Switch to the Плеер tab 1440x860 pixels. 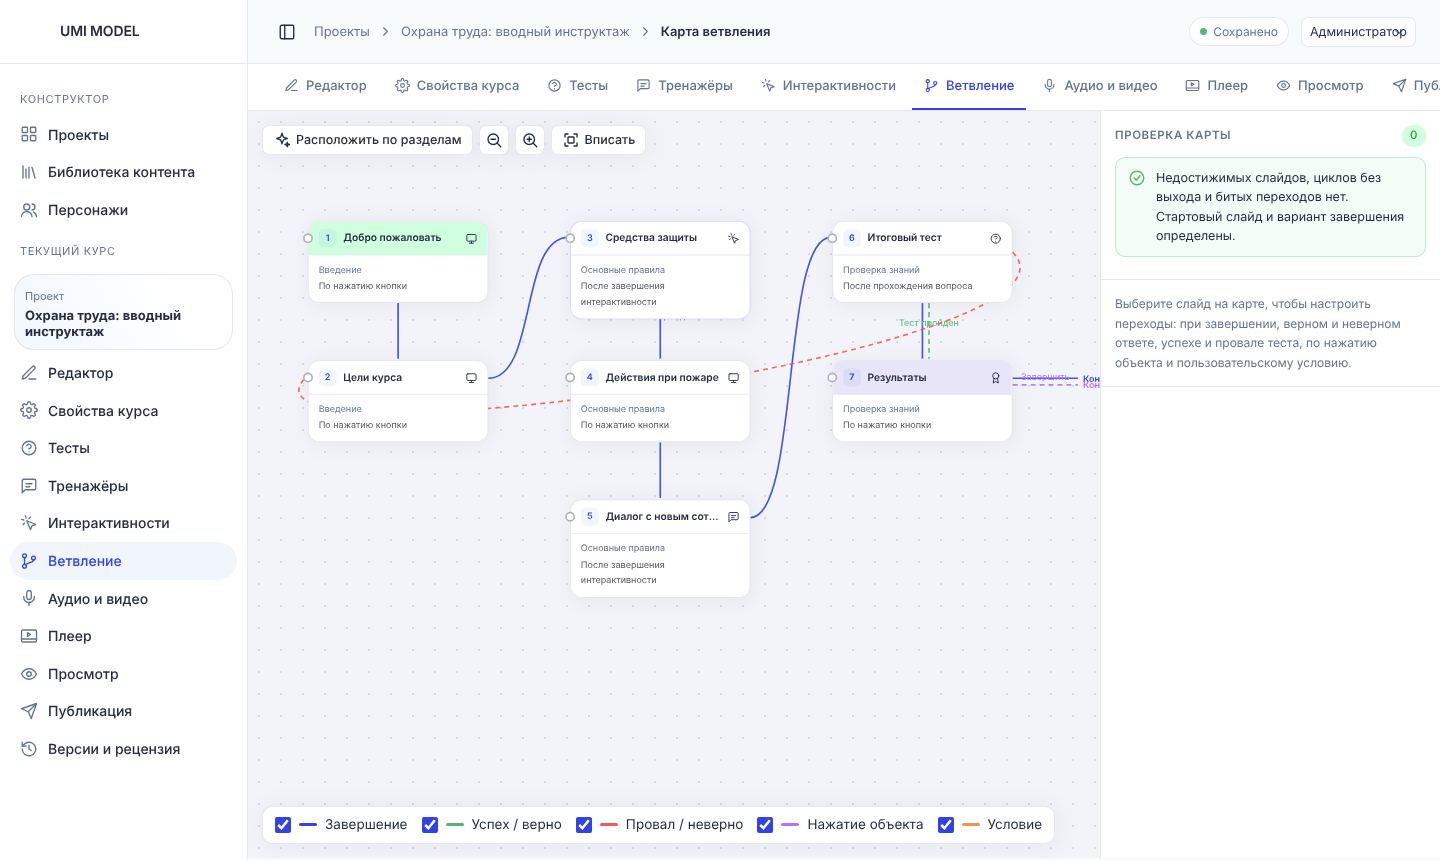(x=1216, y=86)
